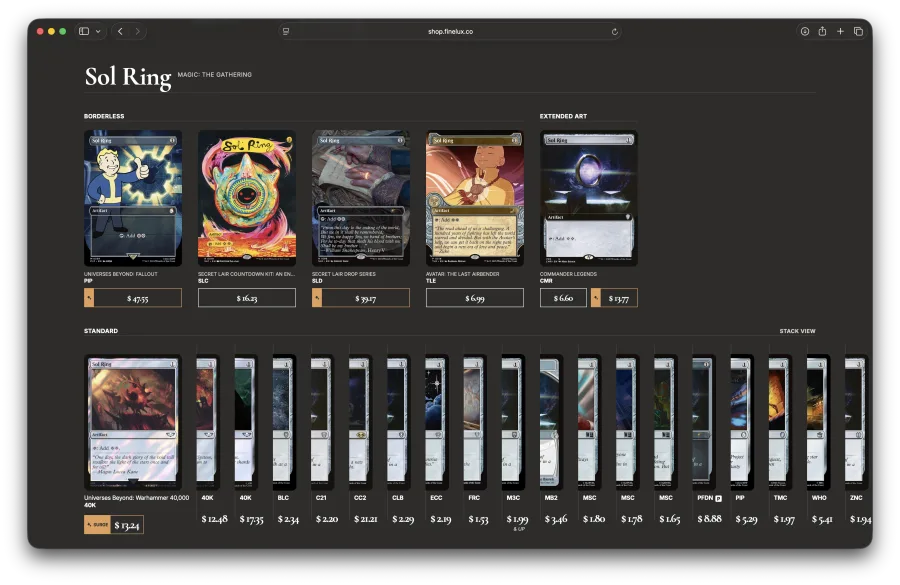
Task: Open the Safari share icon
Action: [x=822, y=31]
